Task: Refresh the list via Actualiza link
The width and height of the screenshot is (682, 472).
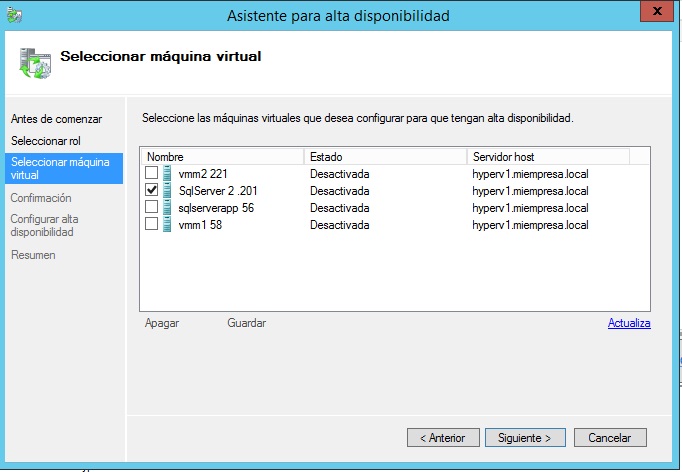Action: point(629,323)
